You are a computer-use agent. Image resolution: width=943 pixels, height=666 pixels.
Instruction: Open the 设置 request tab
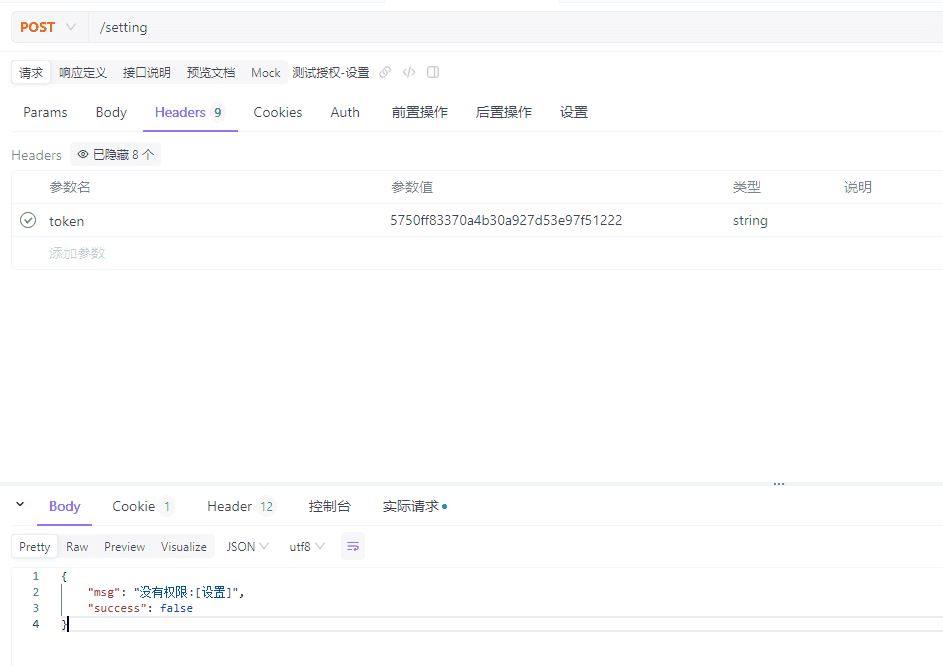pos(574,113)
